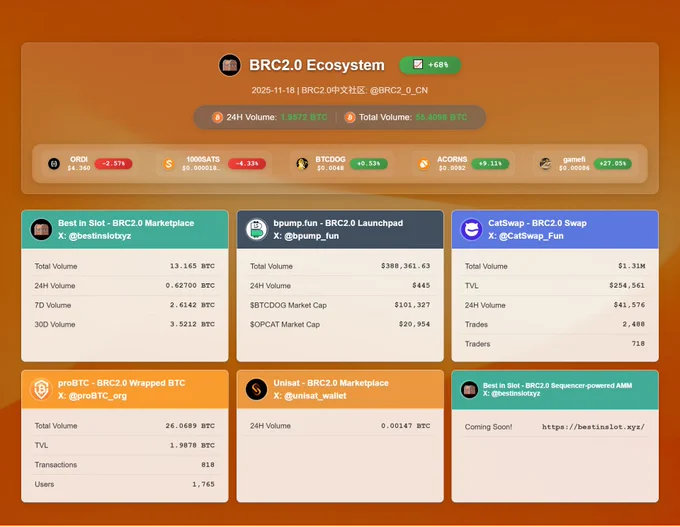
Task: Click the Transactions 818 value
Action: 208,465
